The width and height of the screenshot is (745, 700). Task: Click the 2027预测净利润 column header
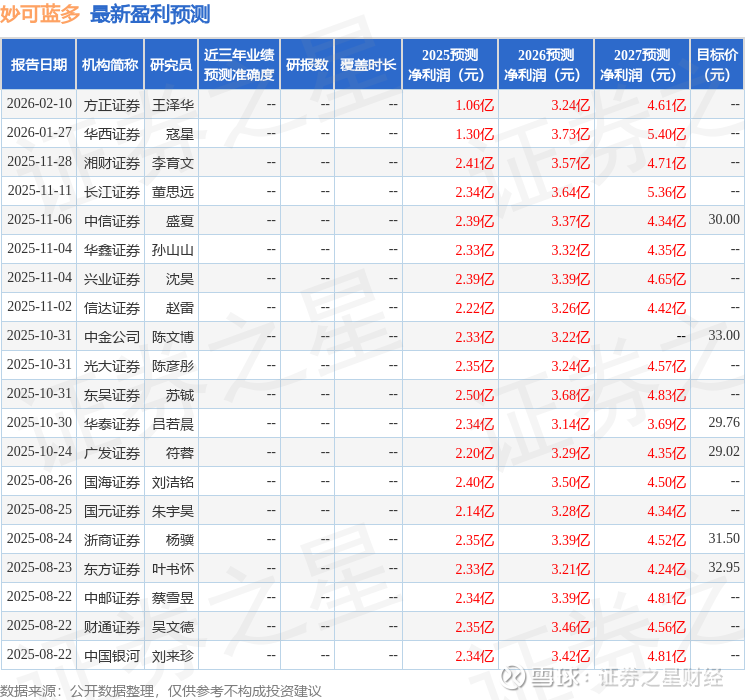click(x=642, y=65)
